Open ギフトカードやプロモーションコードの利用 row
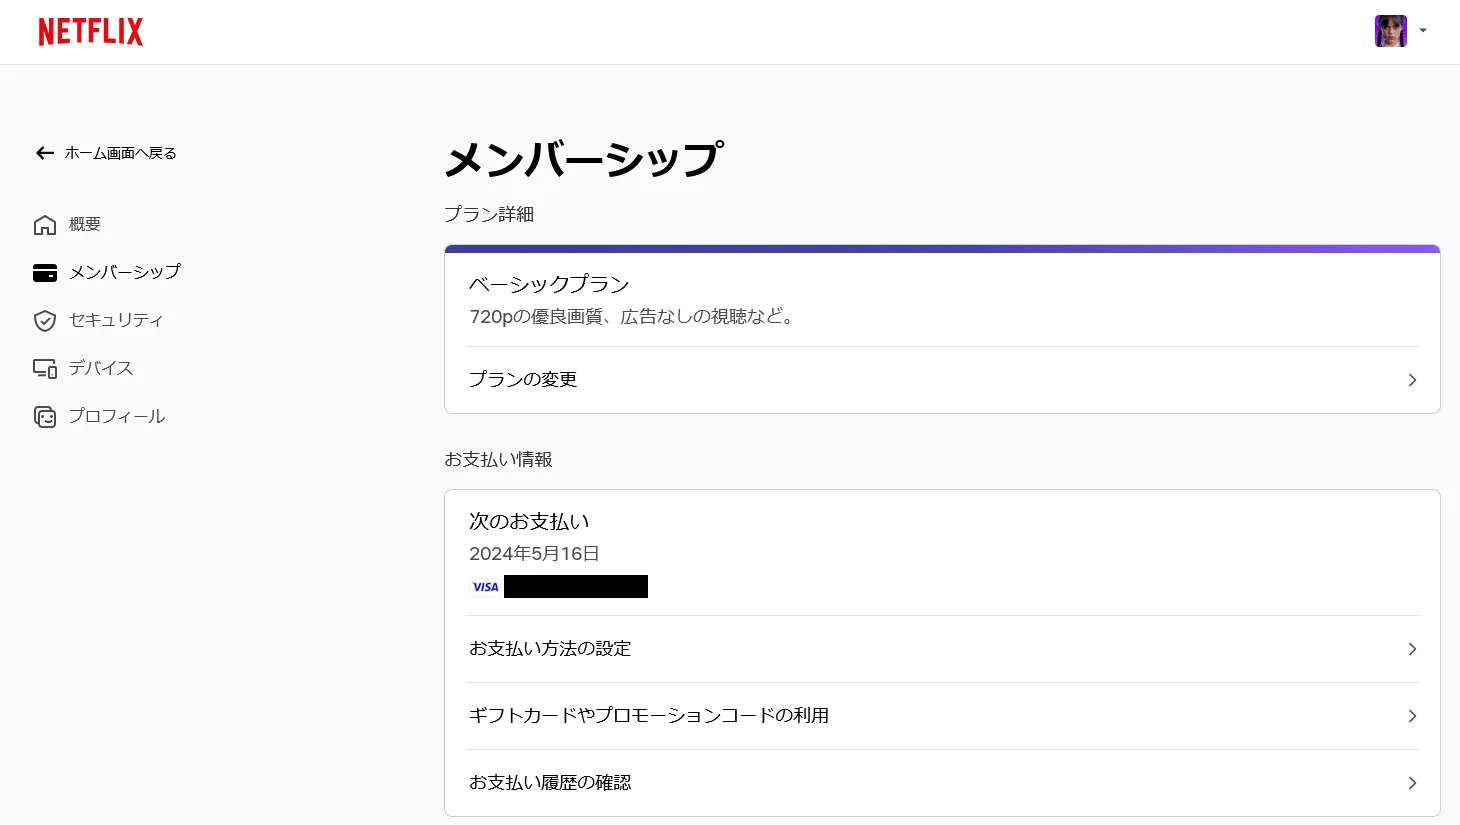The height and width of the screenshot is (825, 1460). click(x=942, y=716)
